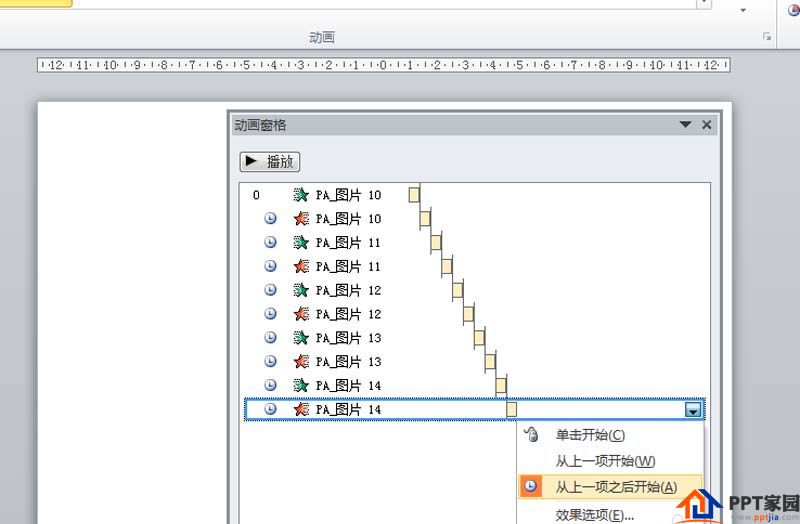Click mouse icon next to 单击开始 menu entry

[x=531, y=435]
